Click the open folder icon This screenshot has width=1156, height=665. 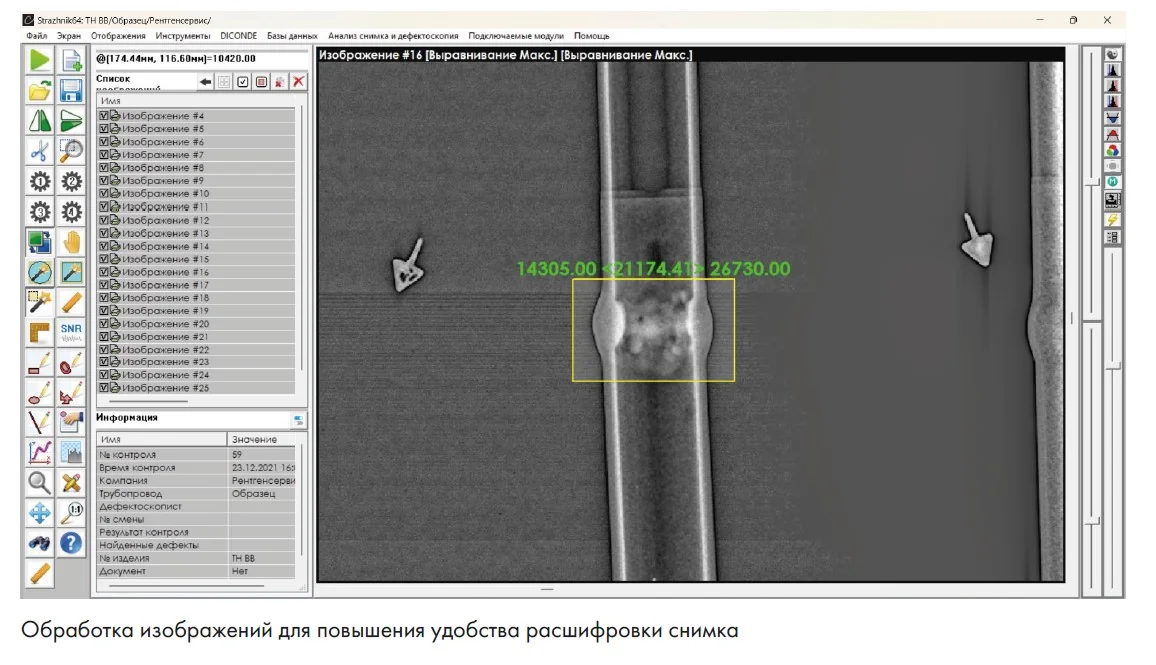[x=40, y=91]
